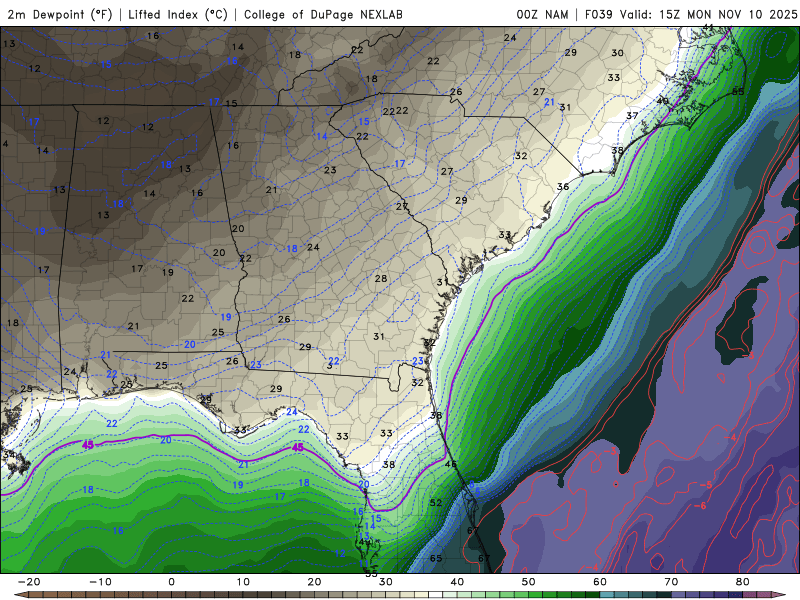Click the -20 label on the color scale
This screenshot has height=600, width=800.
[29, 582]
